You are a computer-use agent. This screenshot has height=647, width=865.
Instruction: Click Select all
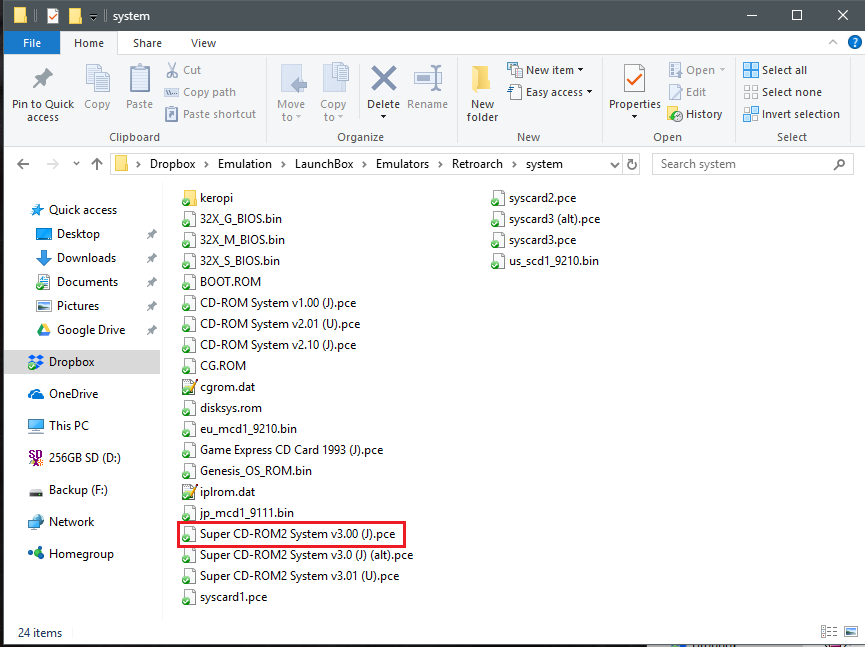tap(775, 70)
